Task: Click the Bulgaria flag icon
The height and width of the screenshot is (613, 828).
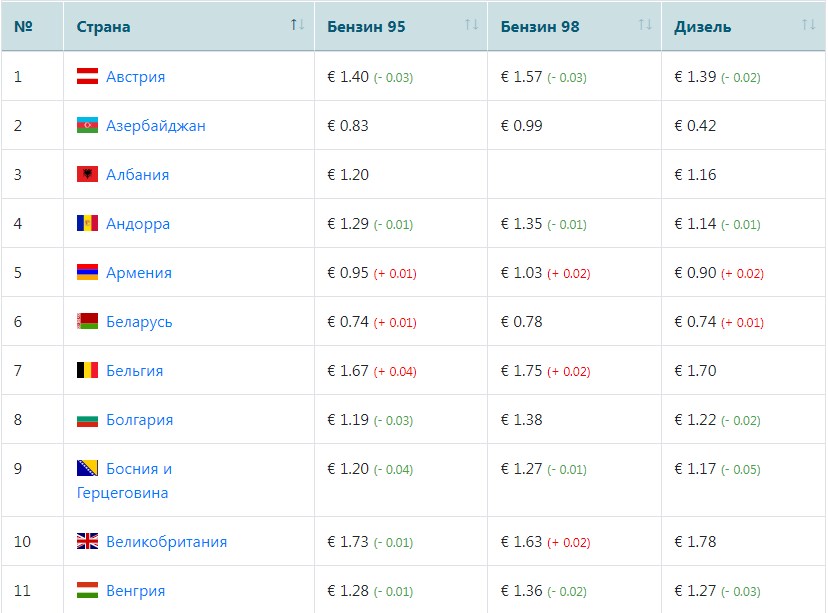Action: [87, 419]
